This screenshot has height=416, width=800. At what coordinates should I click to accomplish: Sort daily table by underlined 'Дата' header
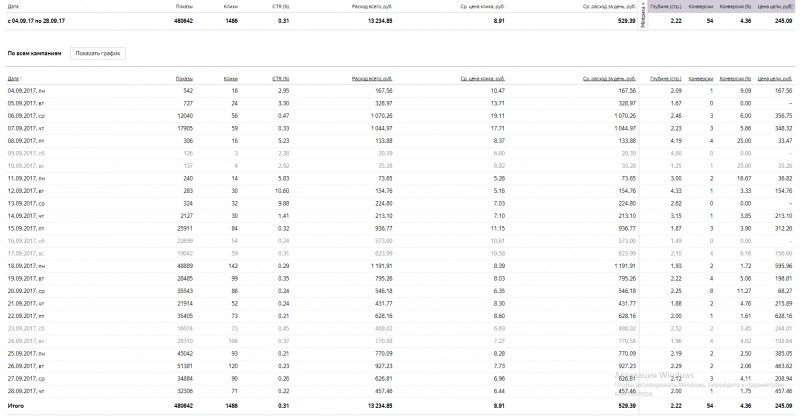(12, 78)
